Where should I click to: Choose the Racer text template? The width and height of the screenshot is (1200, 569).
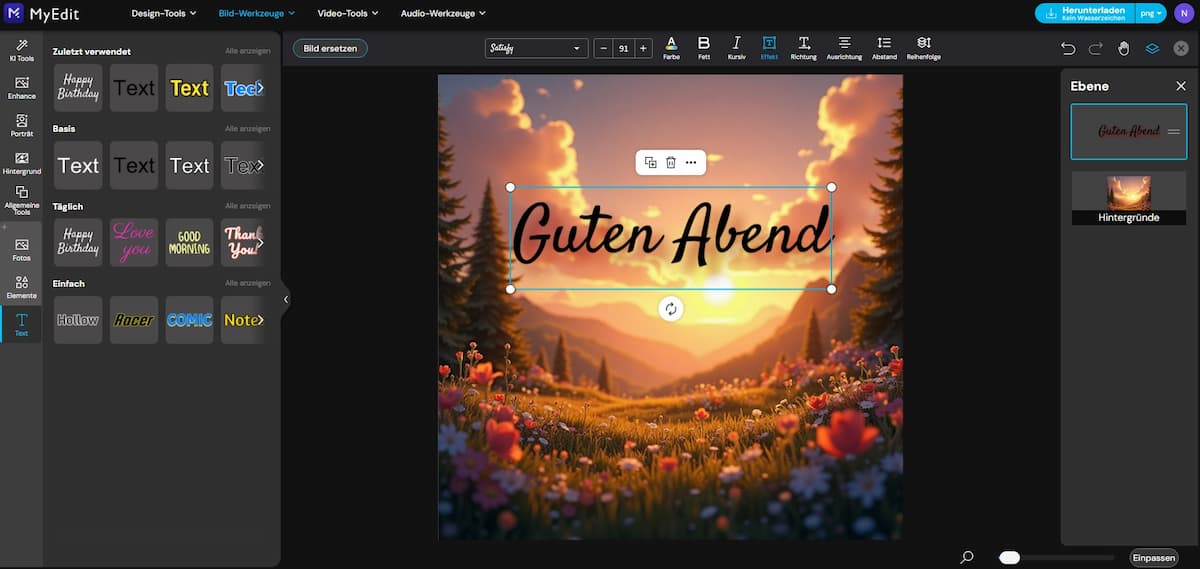[x=134, y=320]
